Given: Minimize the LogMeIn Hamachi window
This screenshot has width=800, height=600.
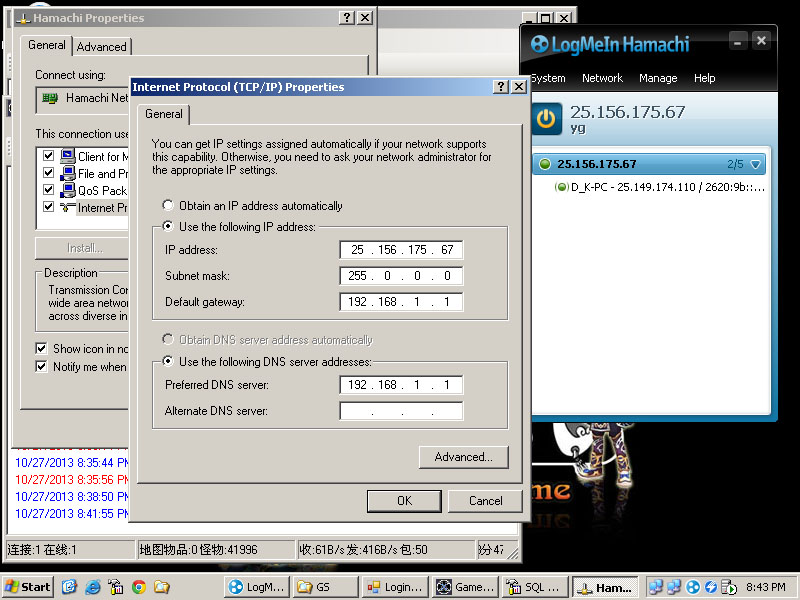Looking at the screenshot, I should point(738,41).
